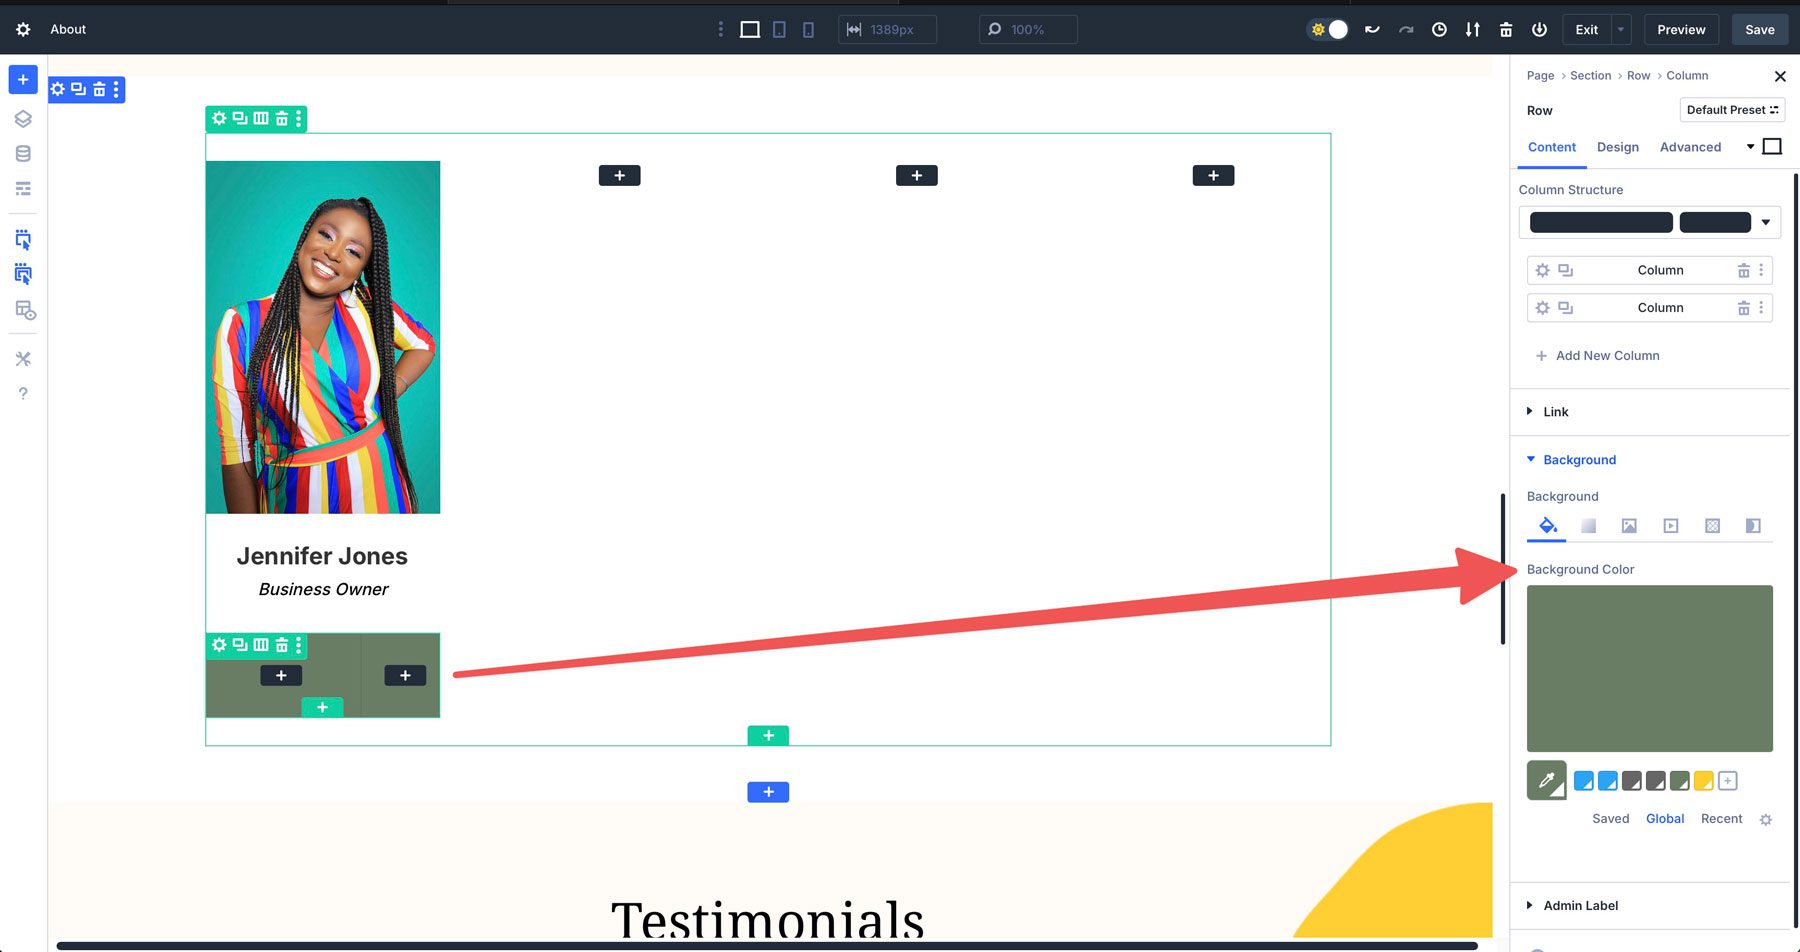Collapse the Background section
1800x952 pixels.
pos(1578,459)
